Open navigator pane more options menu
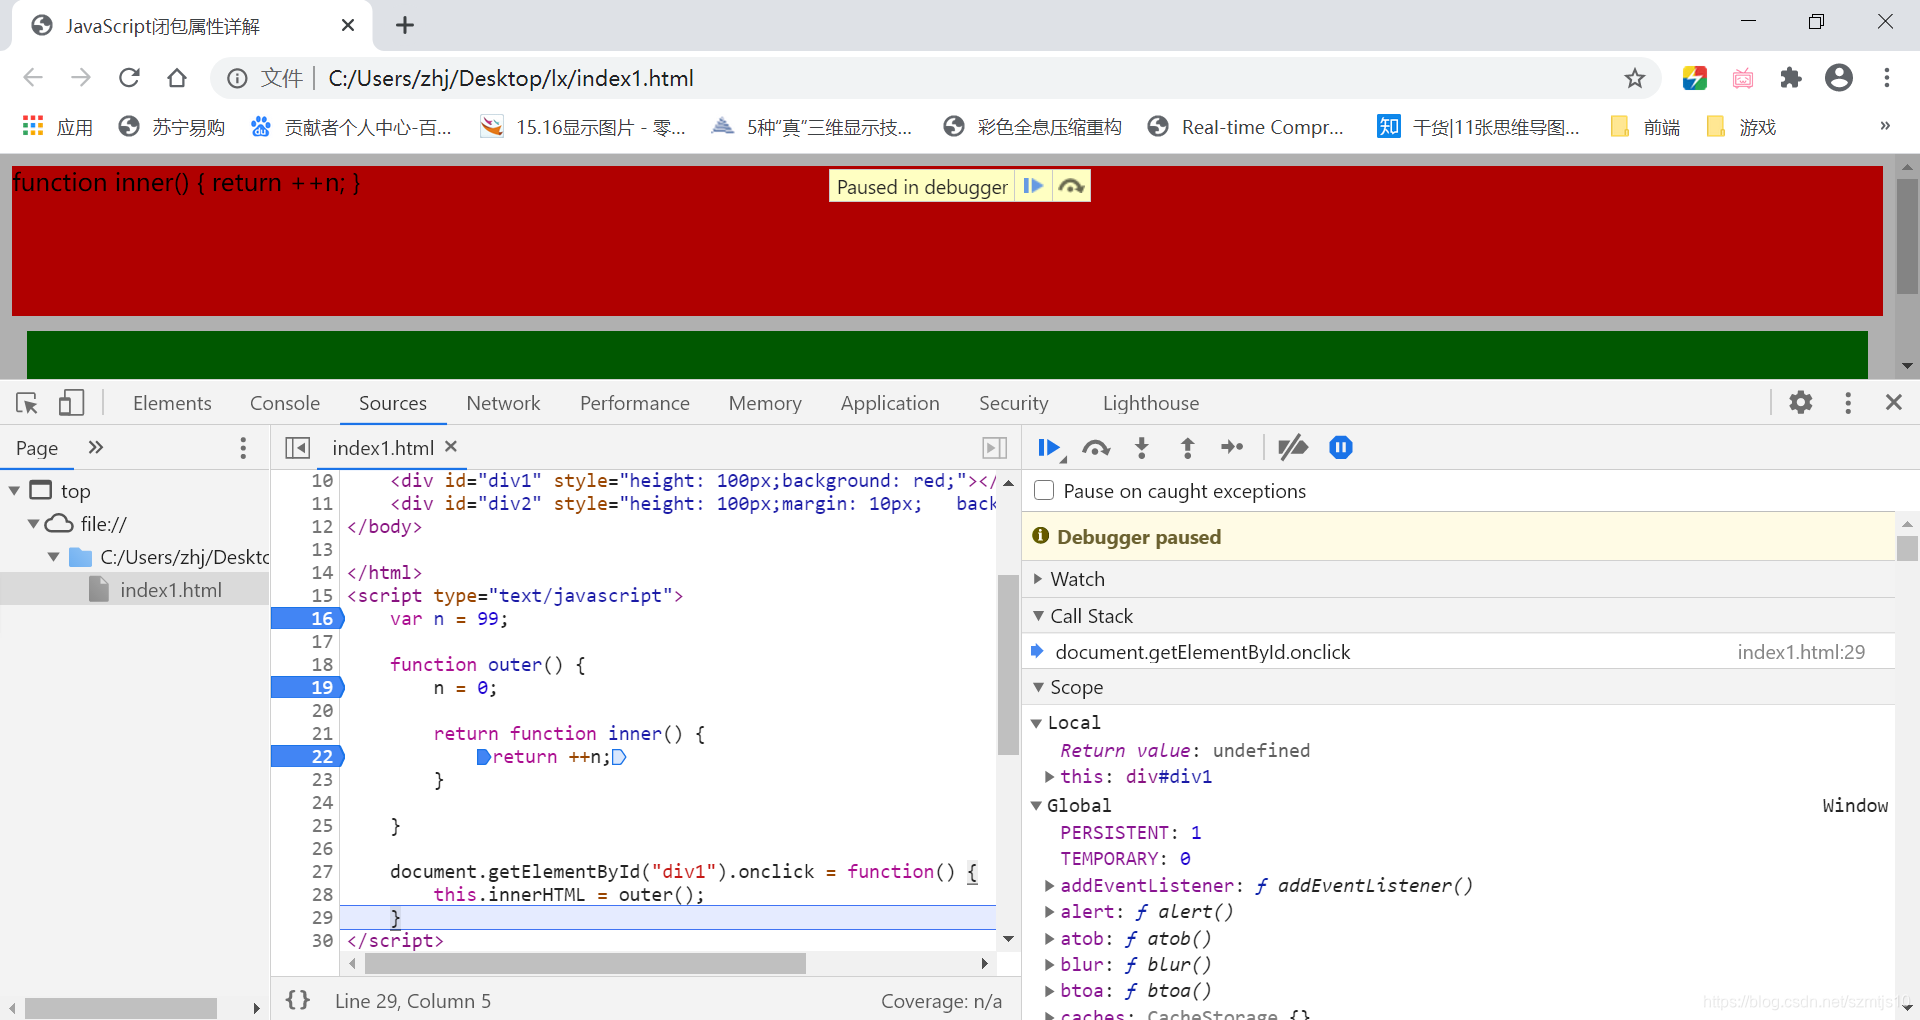Viewport: 1920px width, 1020px height. coord(243,448)
